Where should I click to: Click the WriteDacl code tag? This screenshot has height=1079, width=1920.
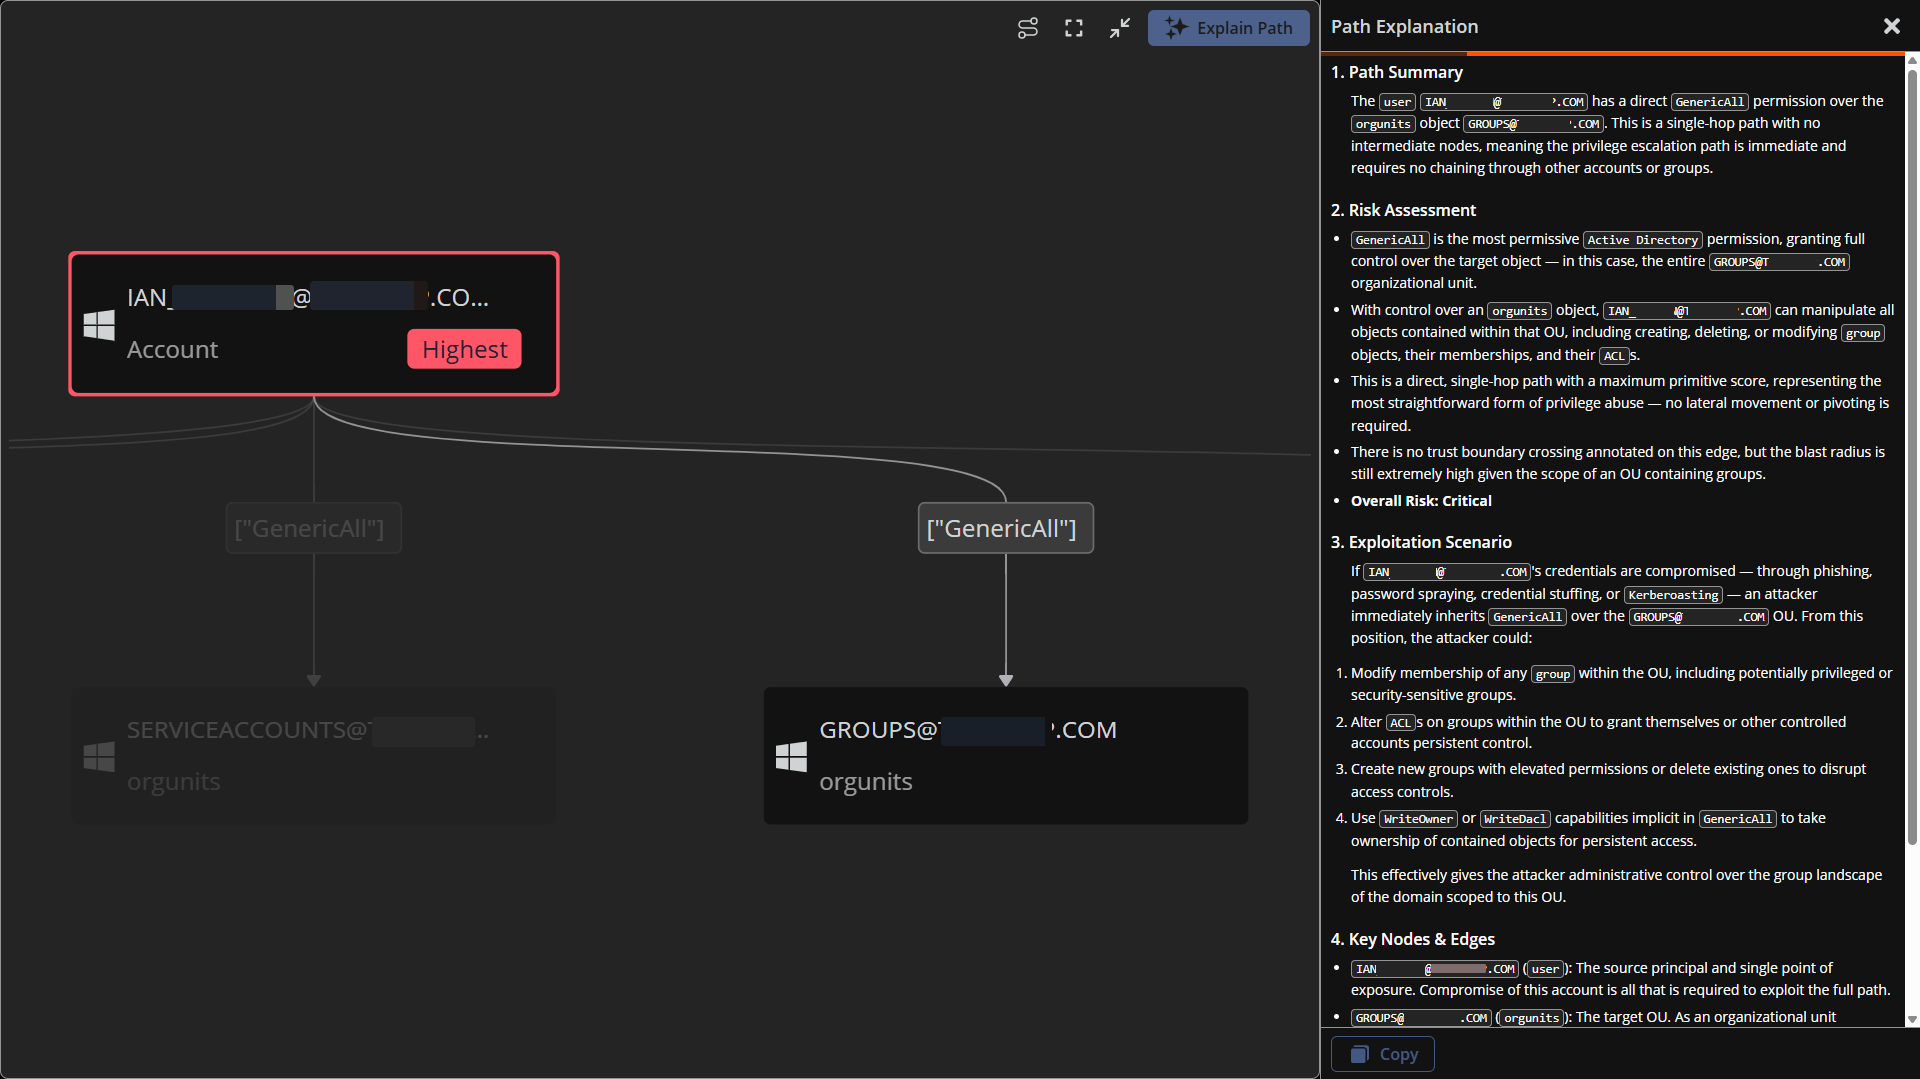click(x=1515, y=819)
